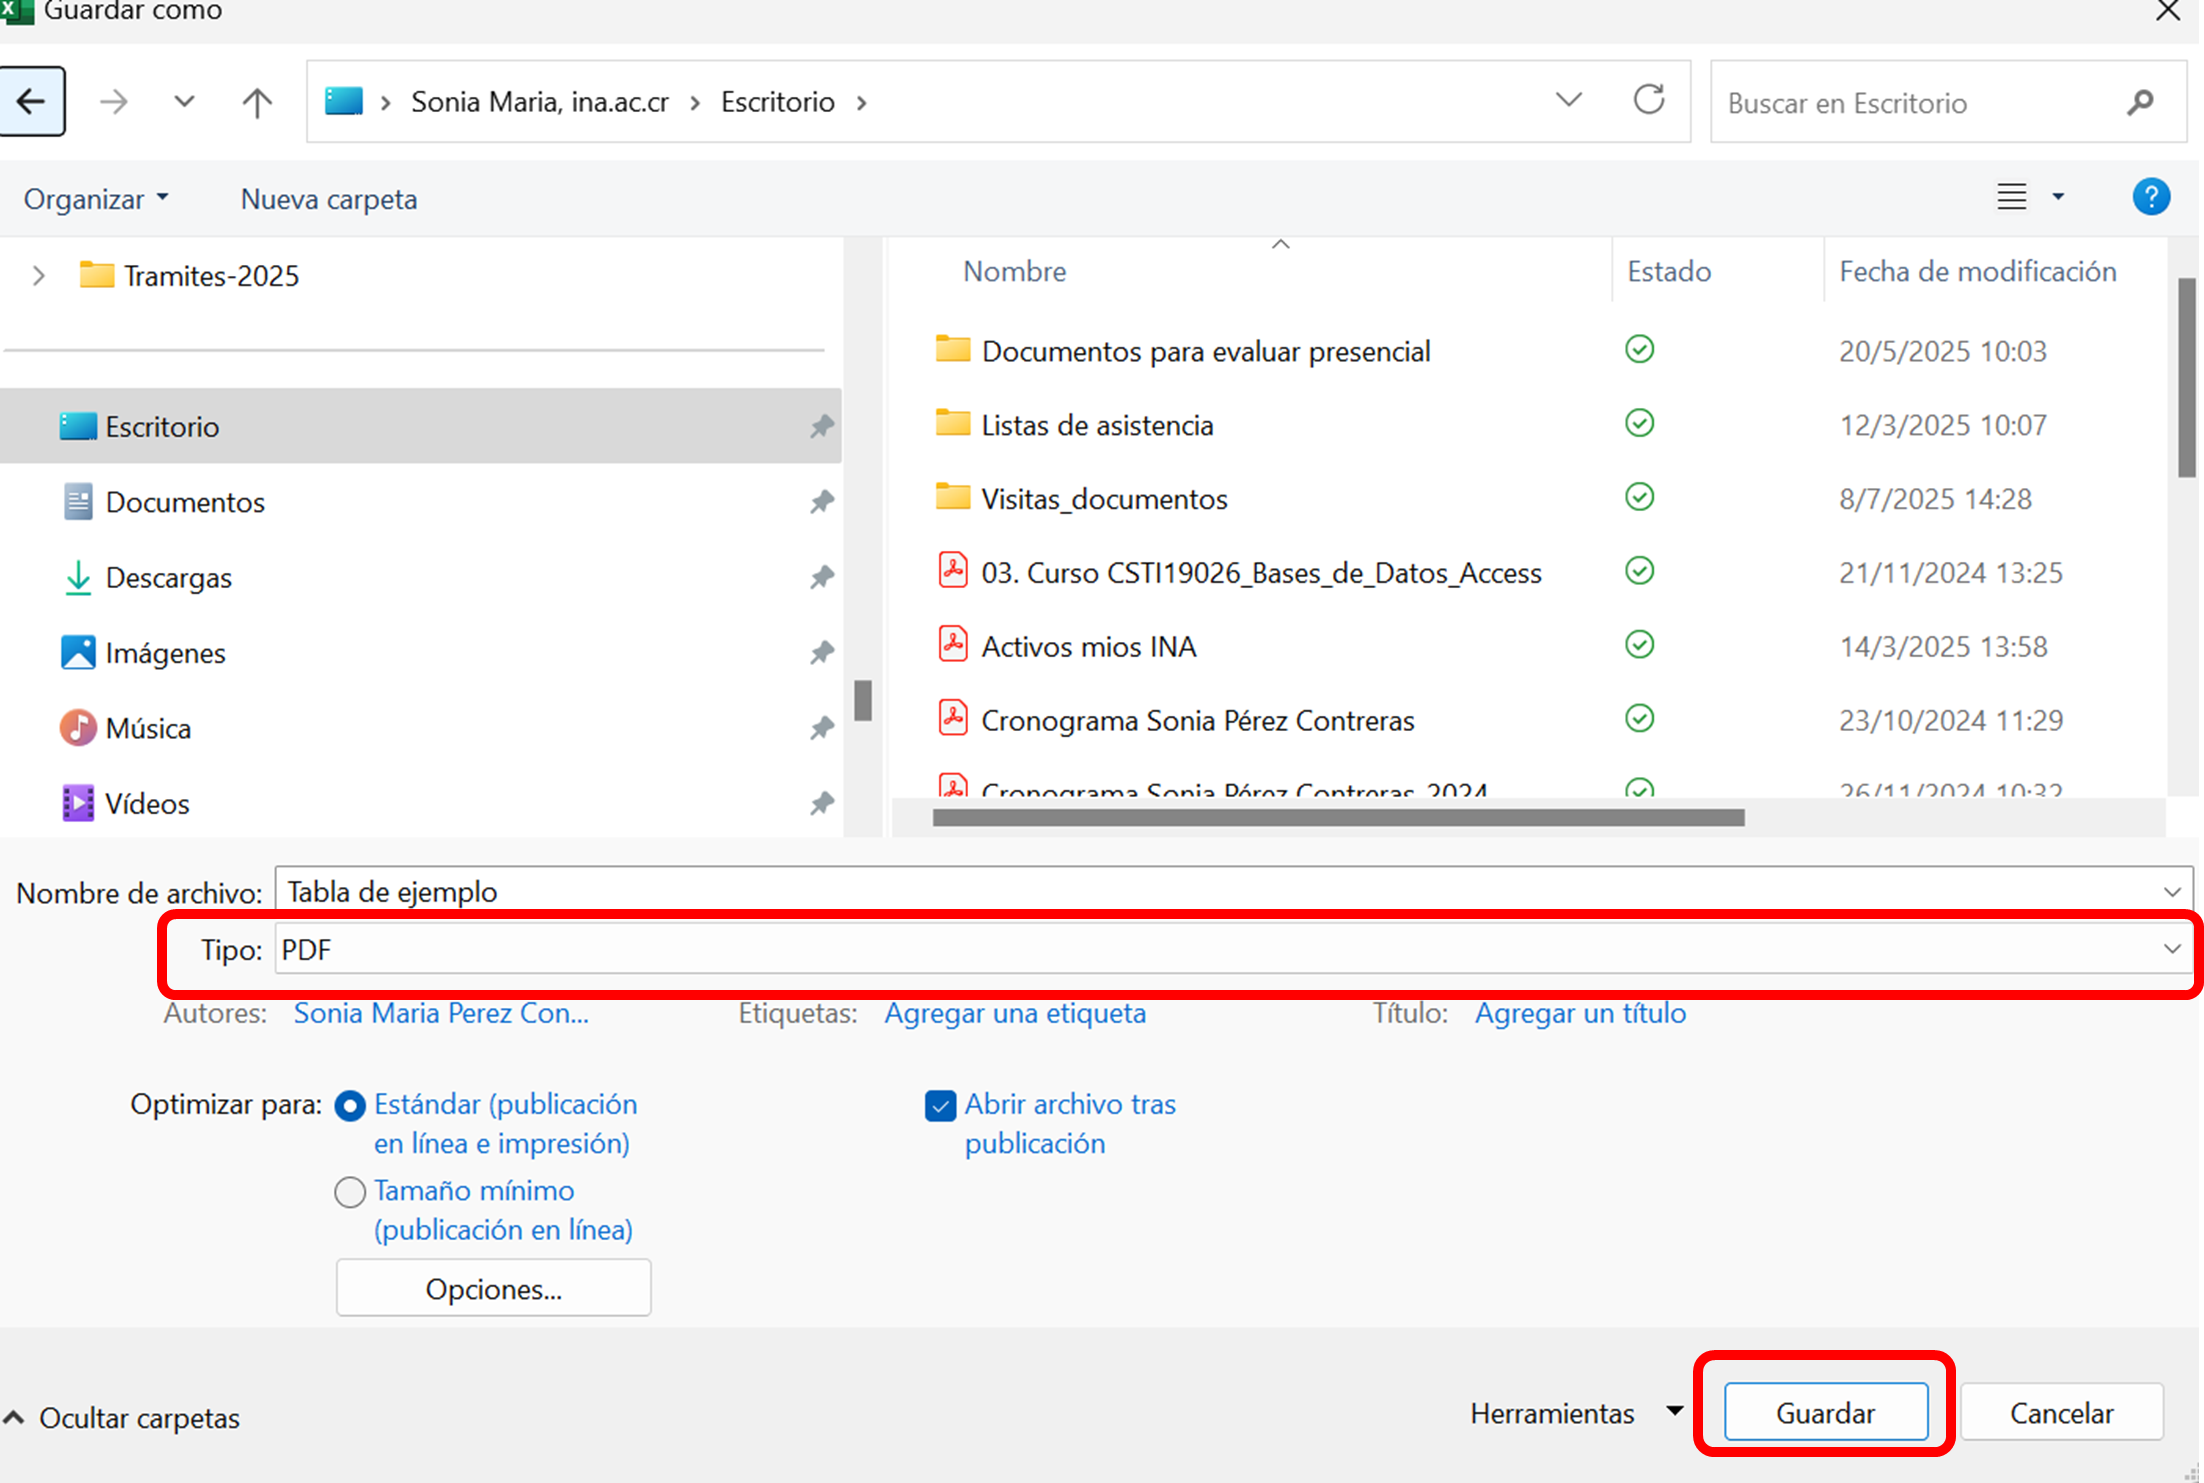
Task: Select the Estándar optimization radio button
Action: point(350,1106)
